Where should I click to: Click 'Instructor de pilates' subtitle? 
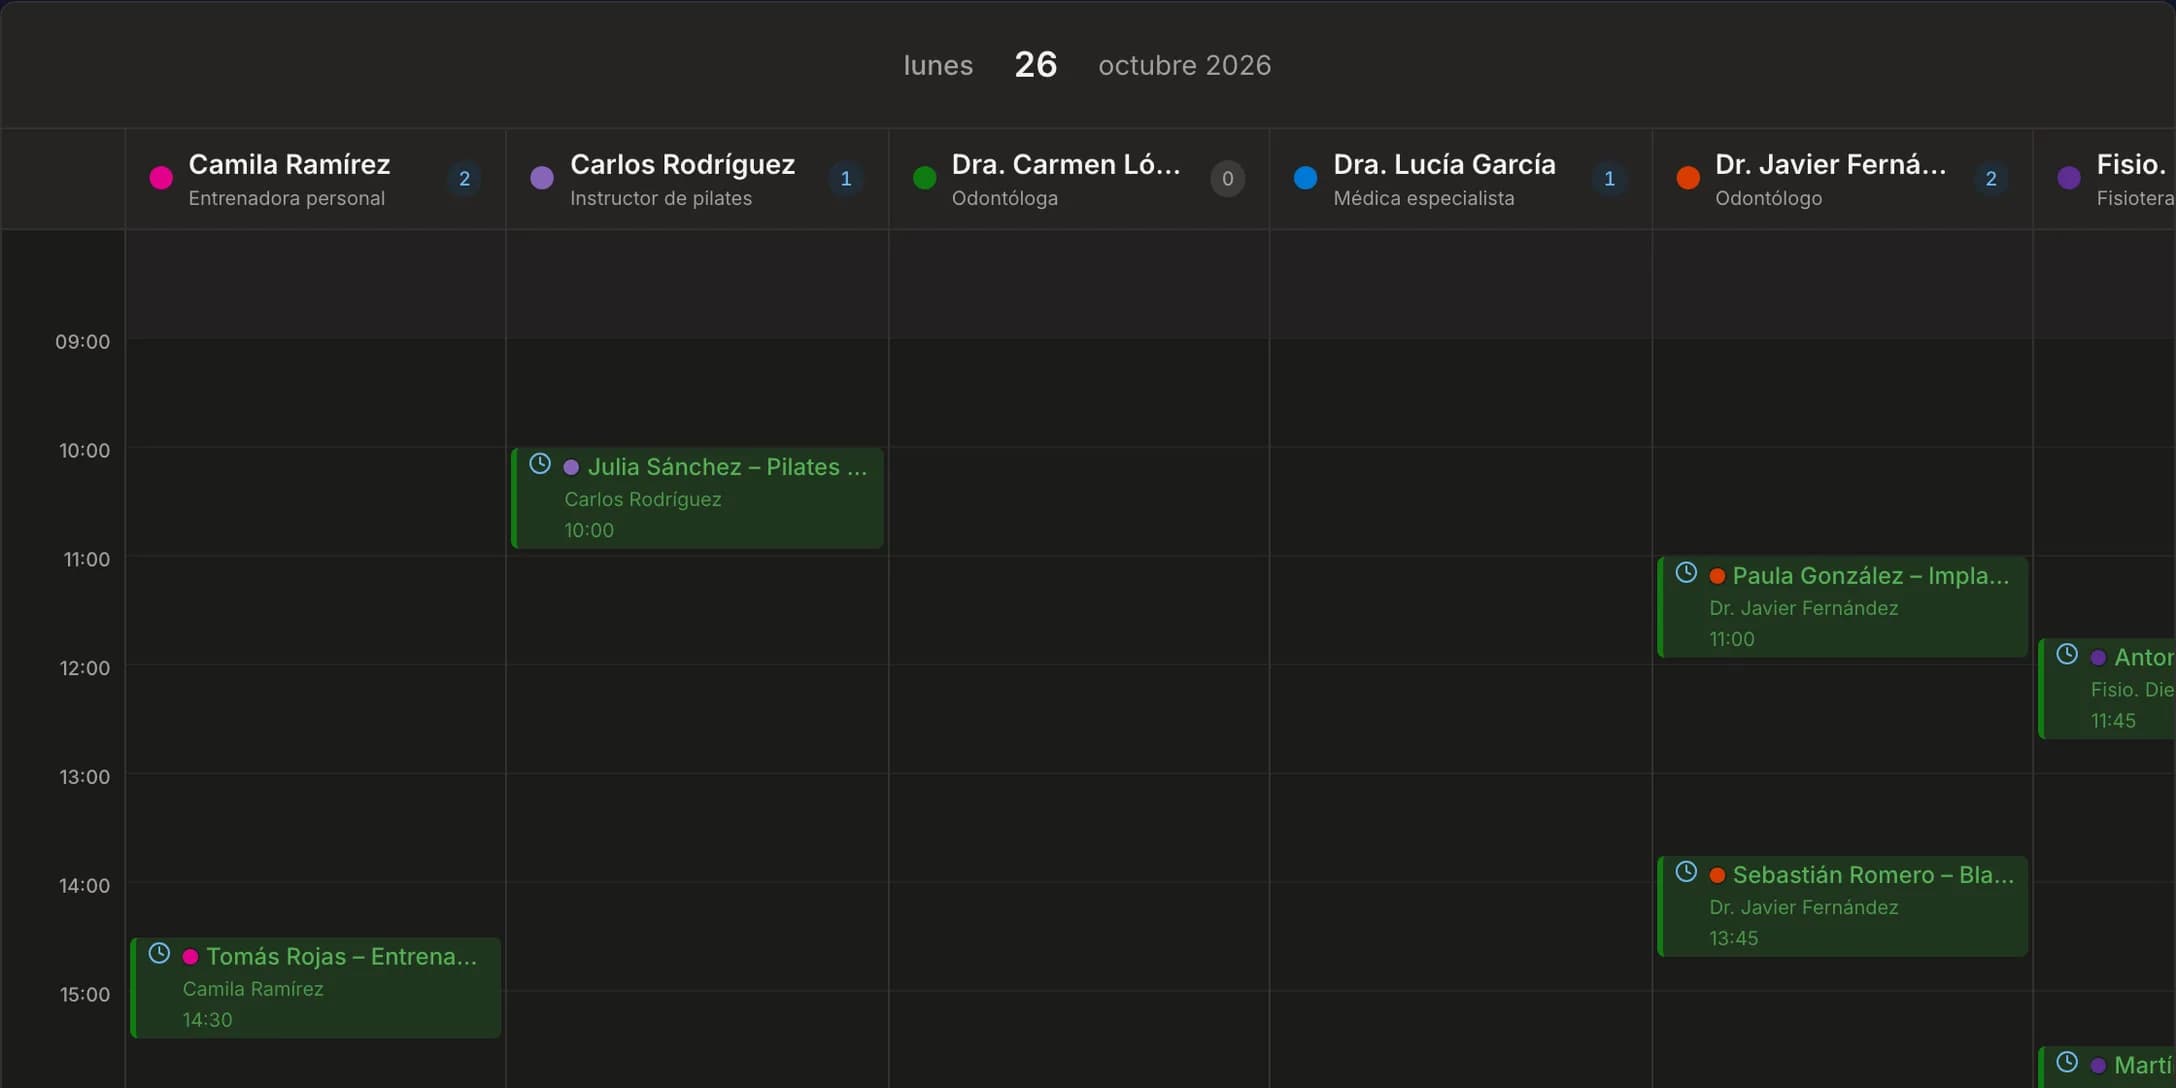click(661, 198)
